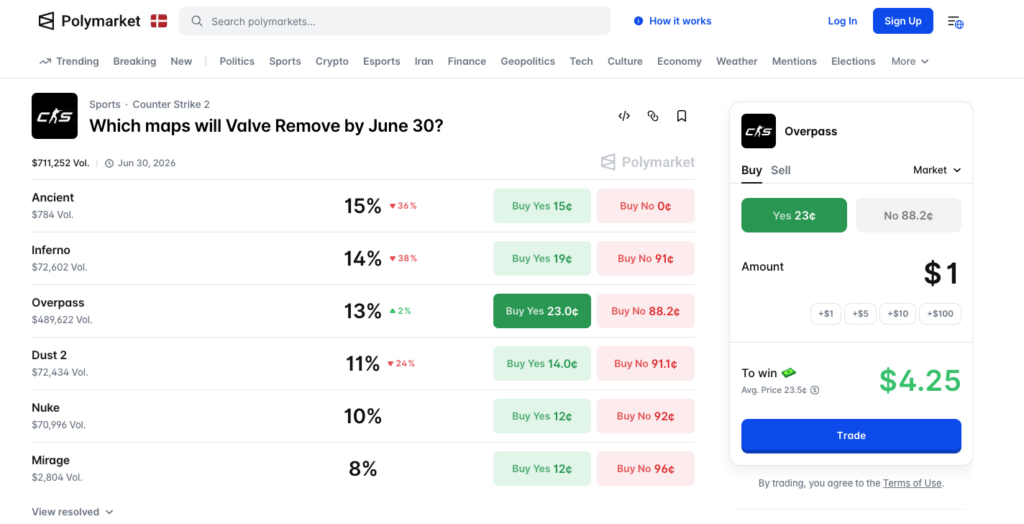Viewport: 1024px width, 524px height.
Task: Buy No on Ancient at 0¢
Action: click(646, 206)
